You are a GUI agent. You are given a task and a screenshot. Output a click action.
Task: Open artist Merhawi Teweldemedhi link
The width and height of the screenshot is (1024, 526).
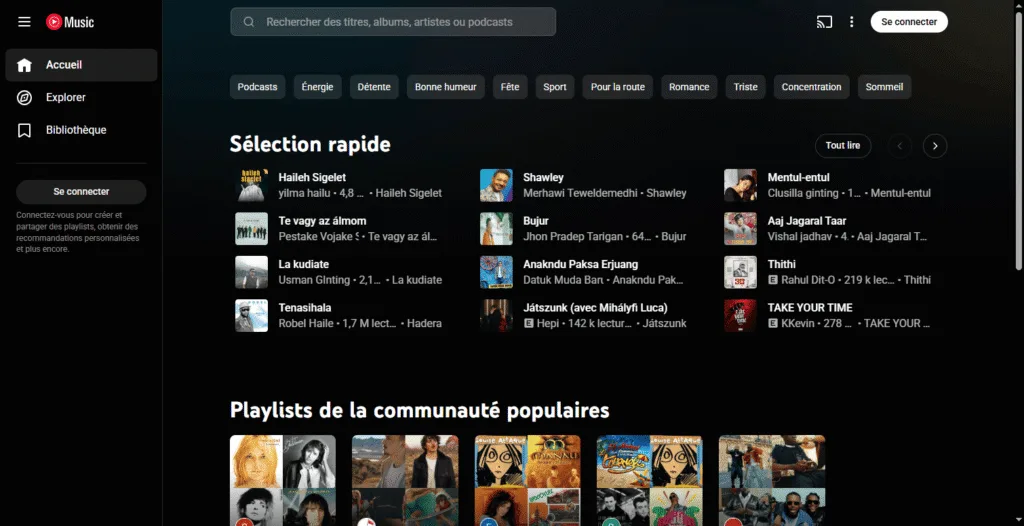(x=580, y=193)
